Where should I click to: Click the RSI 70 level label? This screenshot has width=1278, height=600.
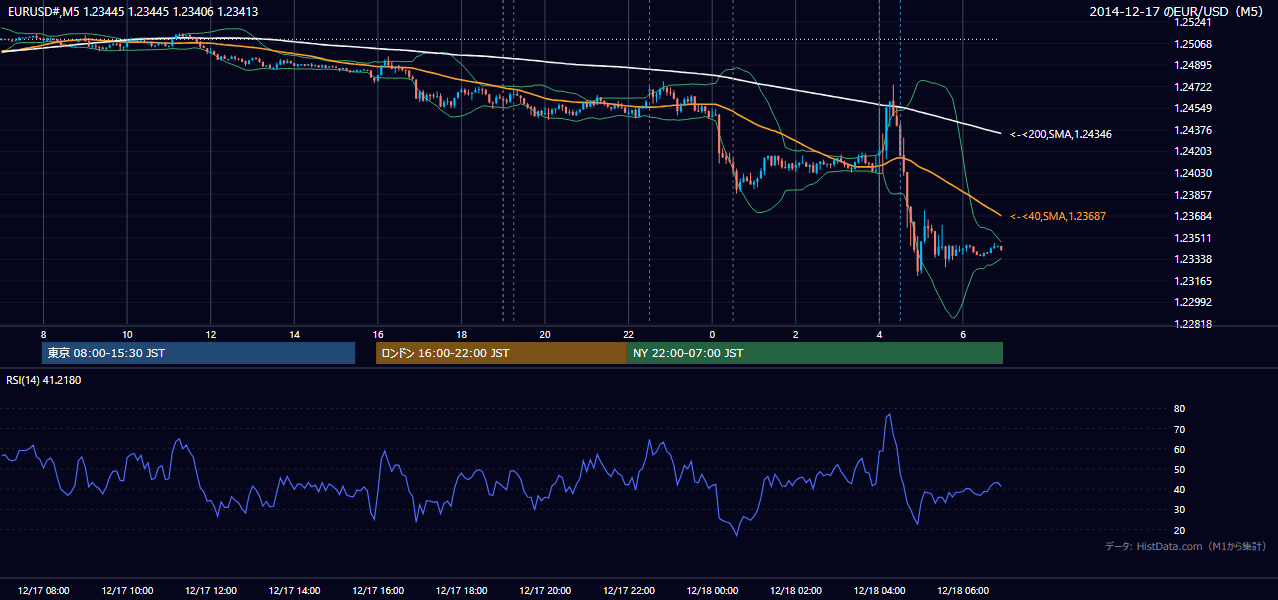coord(1179,429)
